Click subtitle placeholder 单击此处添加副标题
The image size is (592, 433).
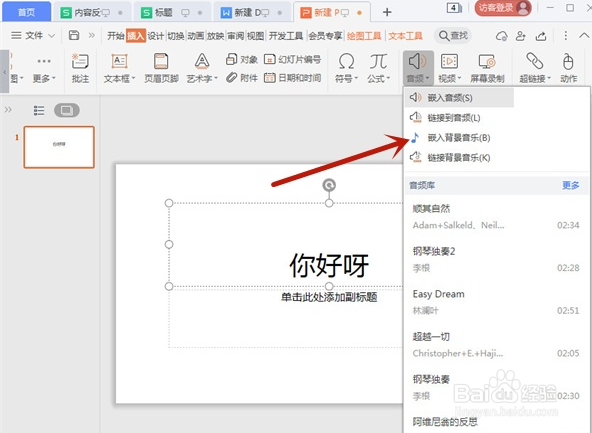(x=329, y=297)
